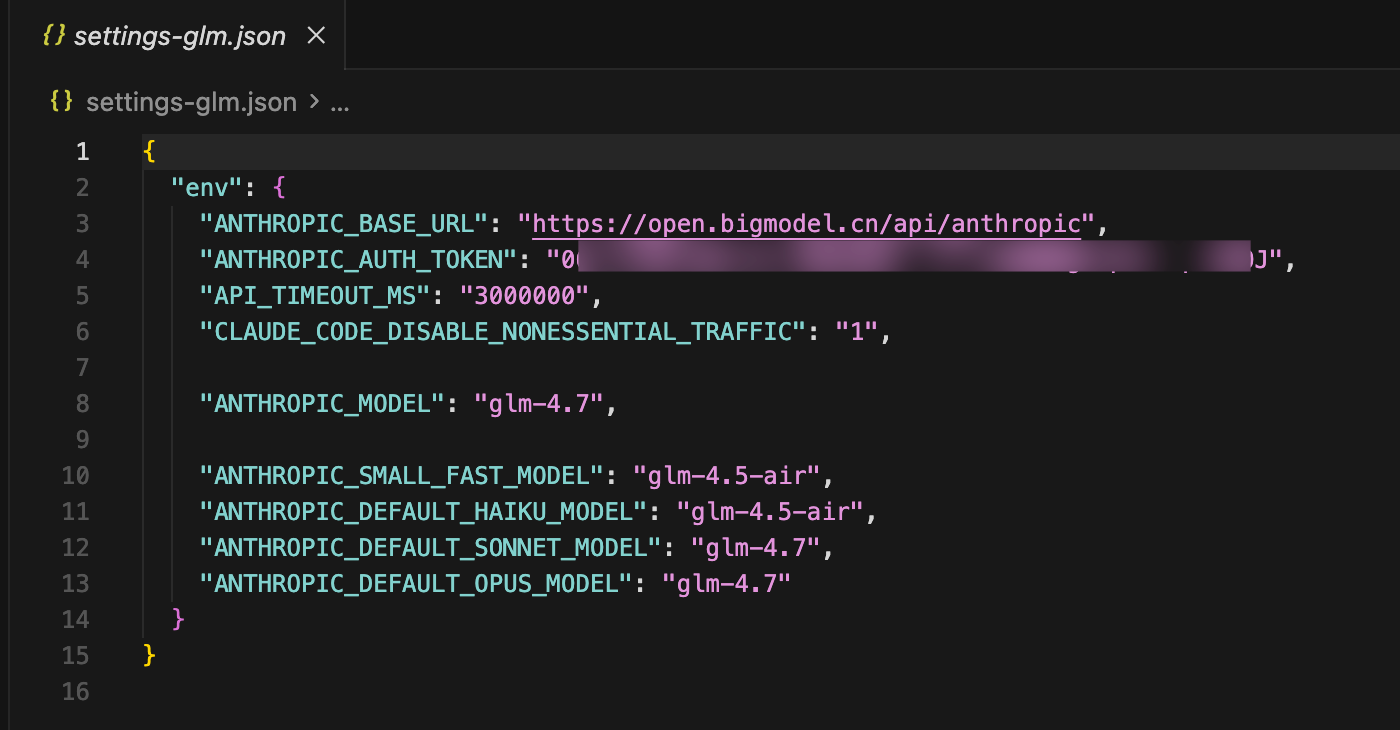
Task: Open the bigmodel.cn API URL link
Action: click(807, 224)
